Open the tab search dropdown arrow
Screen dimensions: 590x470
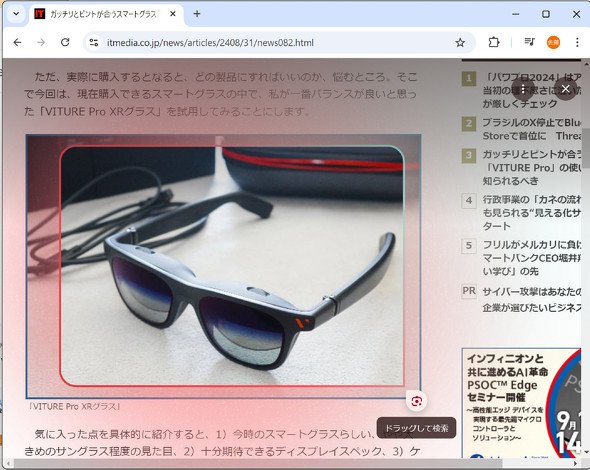click(16, 14)
